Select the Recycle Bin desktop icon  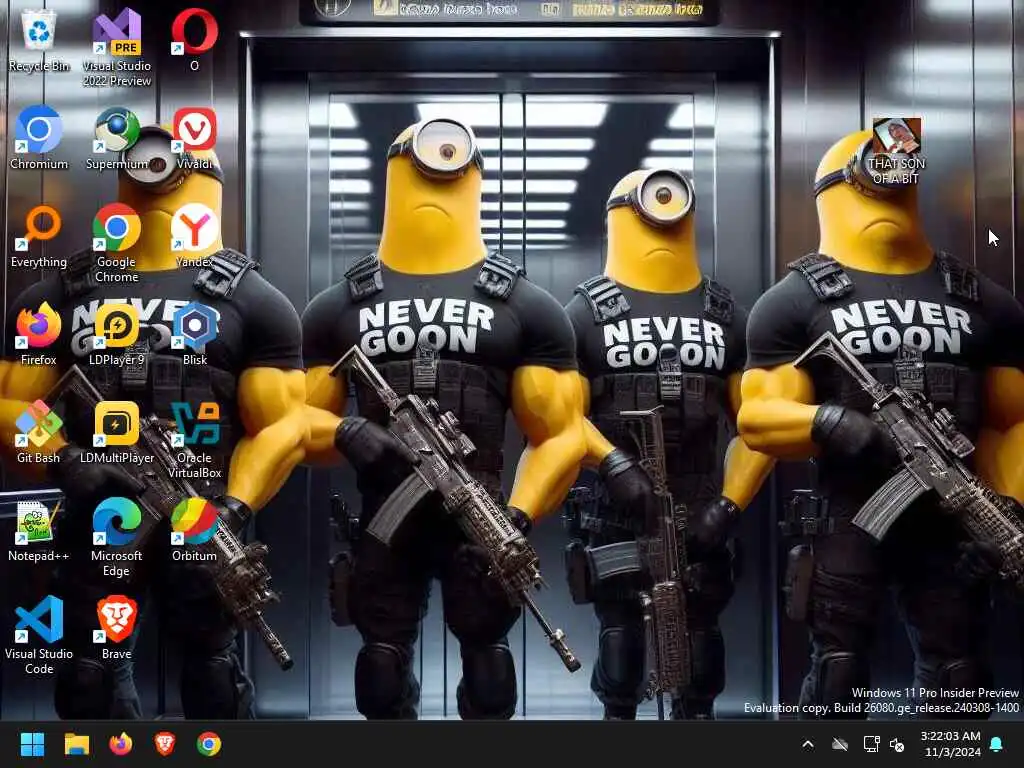(x=39, y=40)
